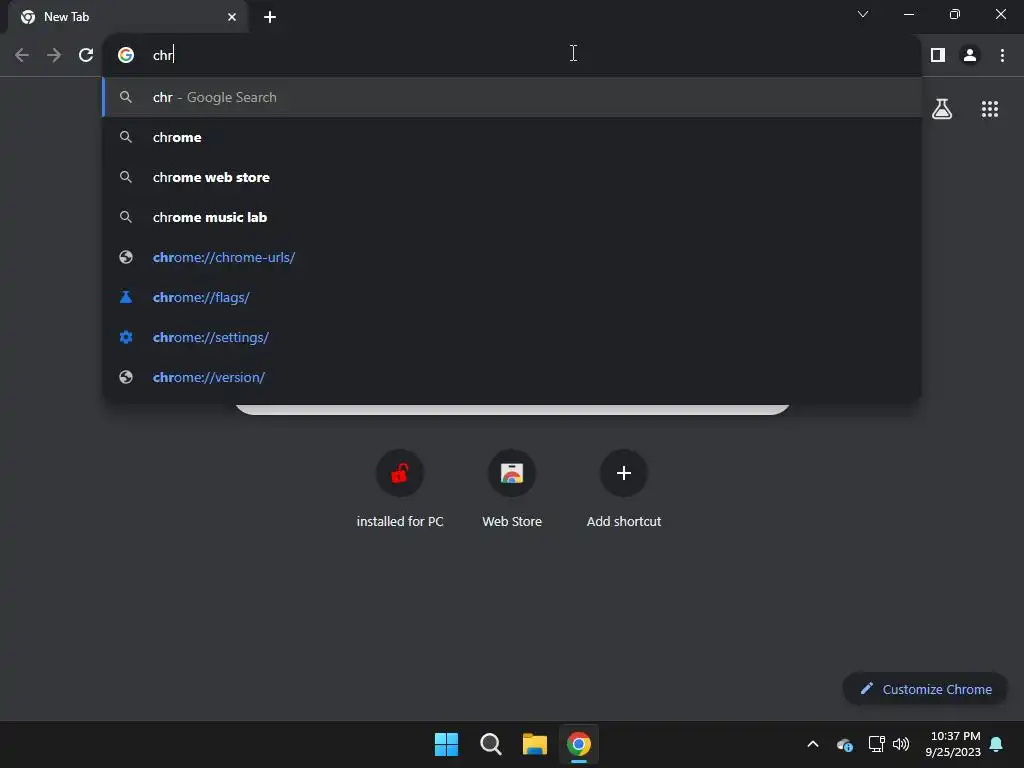
Task: Click globe icon beside chrome://chrome-urls/
Action: pyautogui.click(x=126, y=257)
